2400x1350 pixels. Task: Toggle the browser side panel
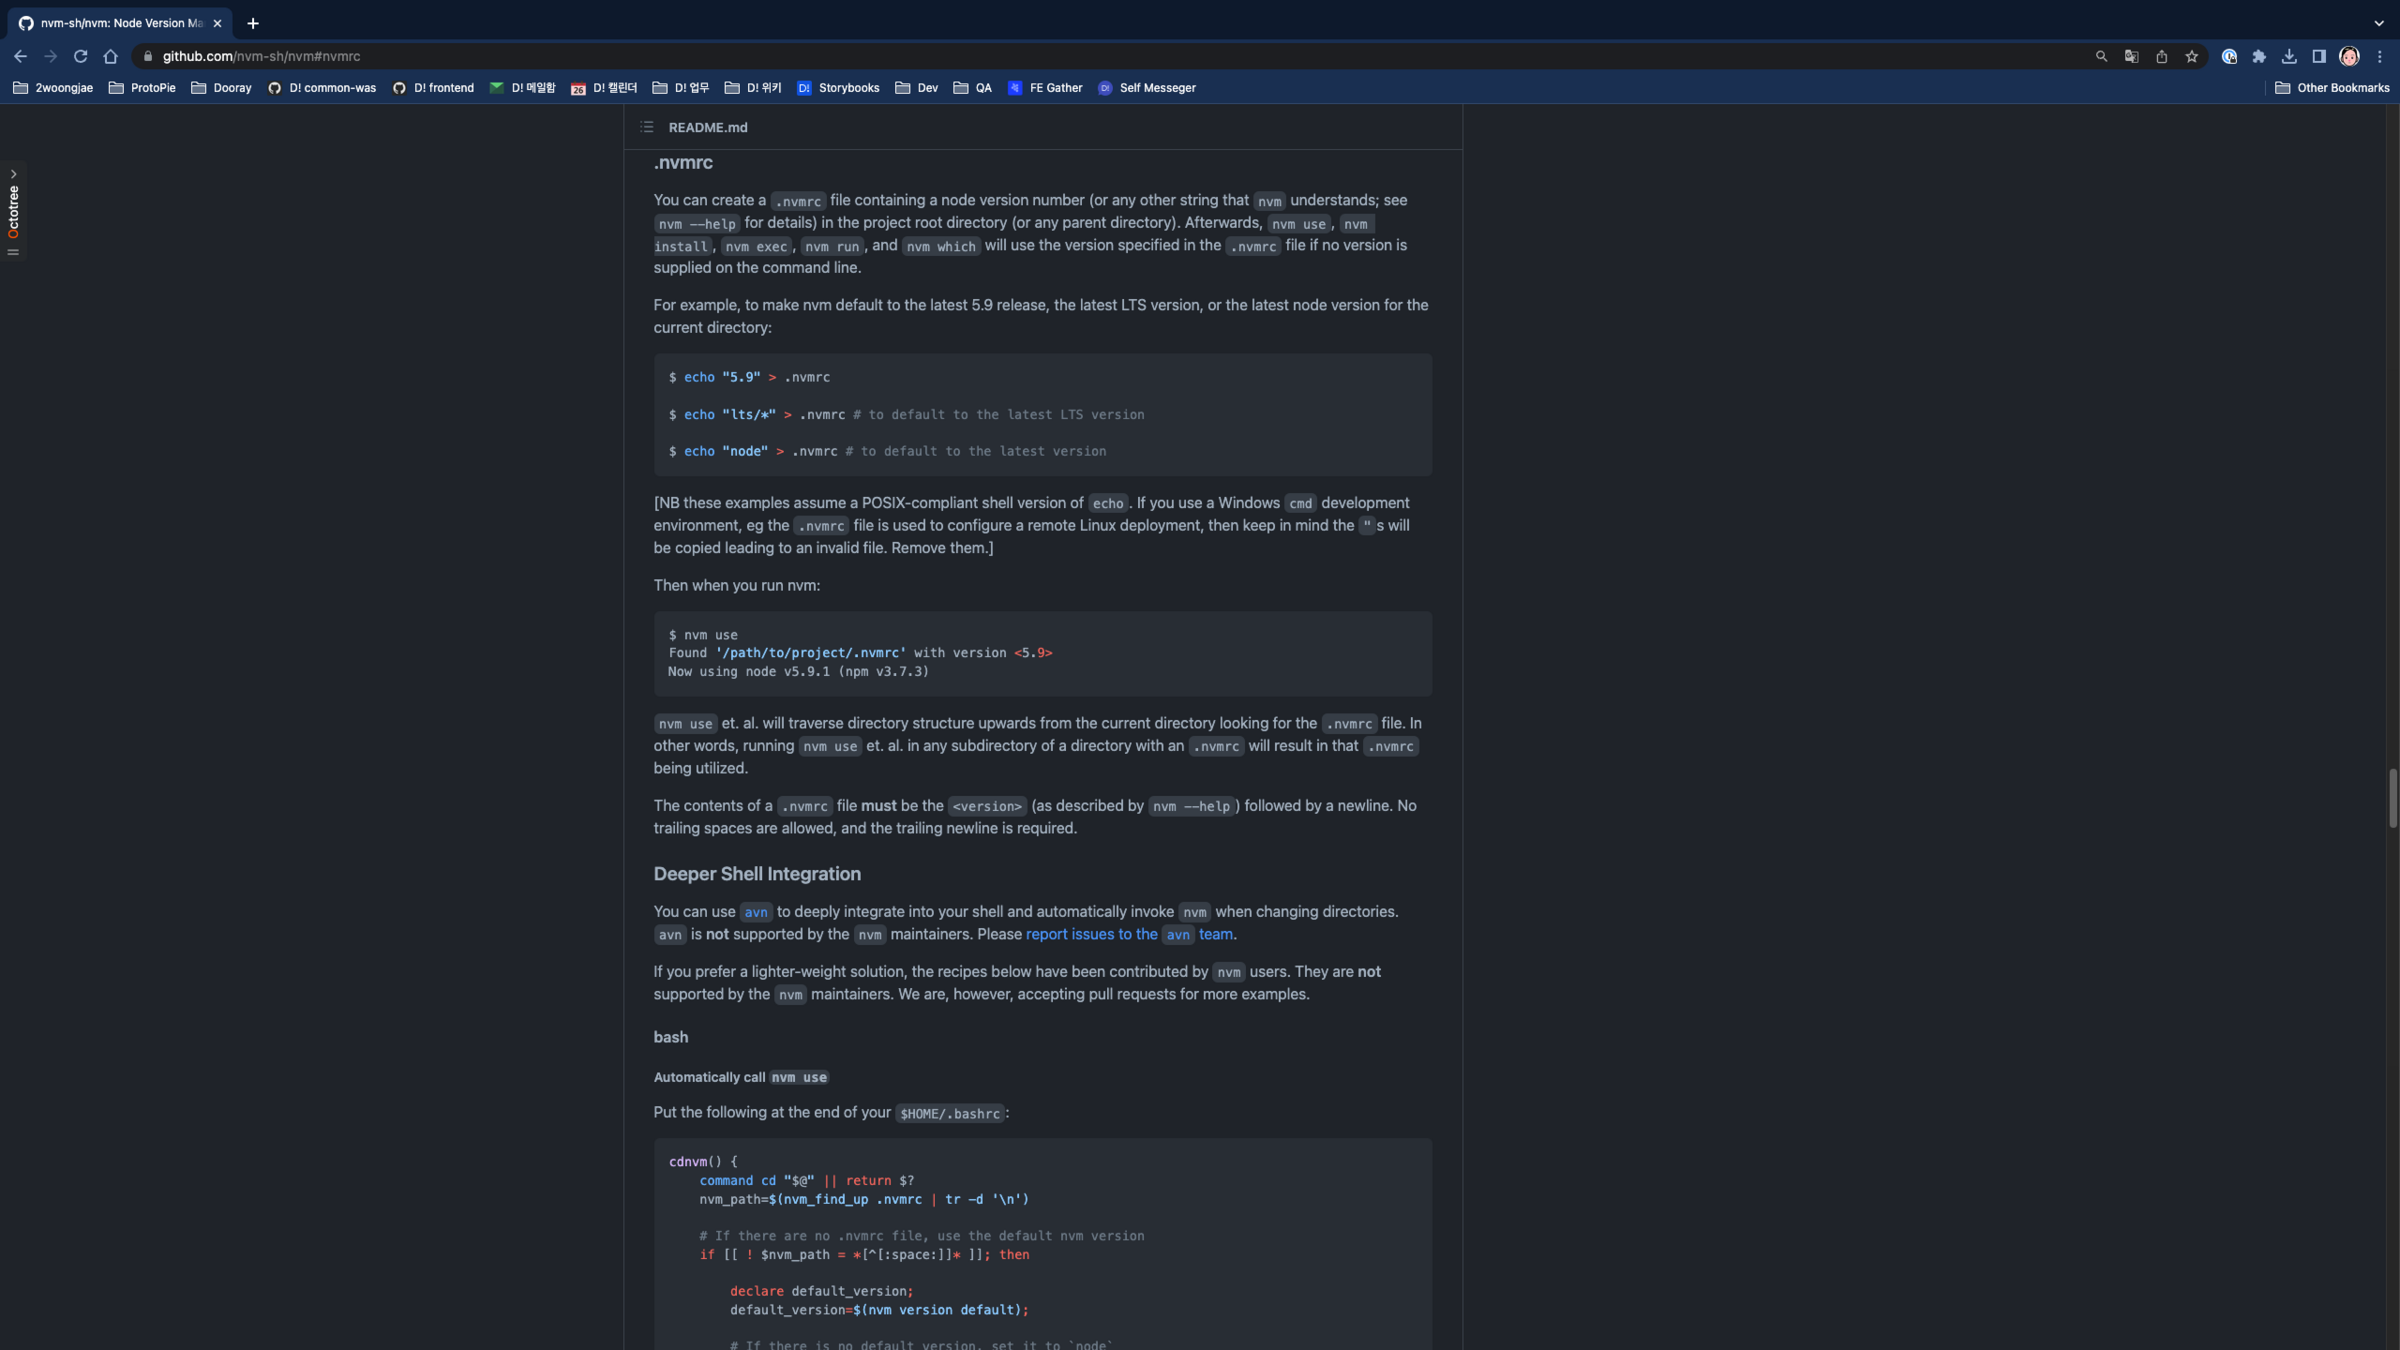tap(2319, 56)
